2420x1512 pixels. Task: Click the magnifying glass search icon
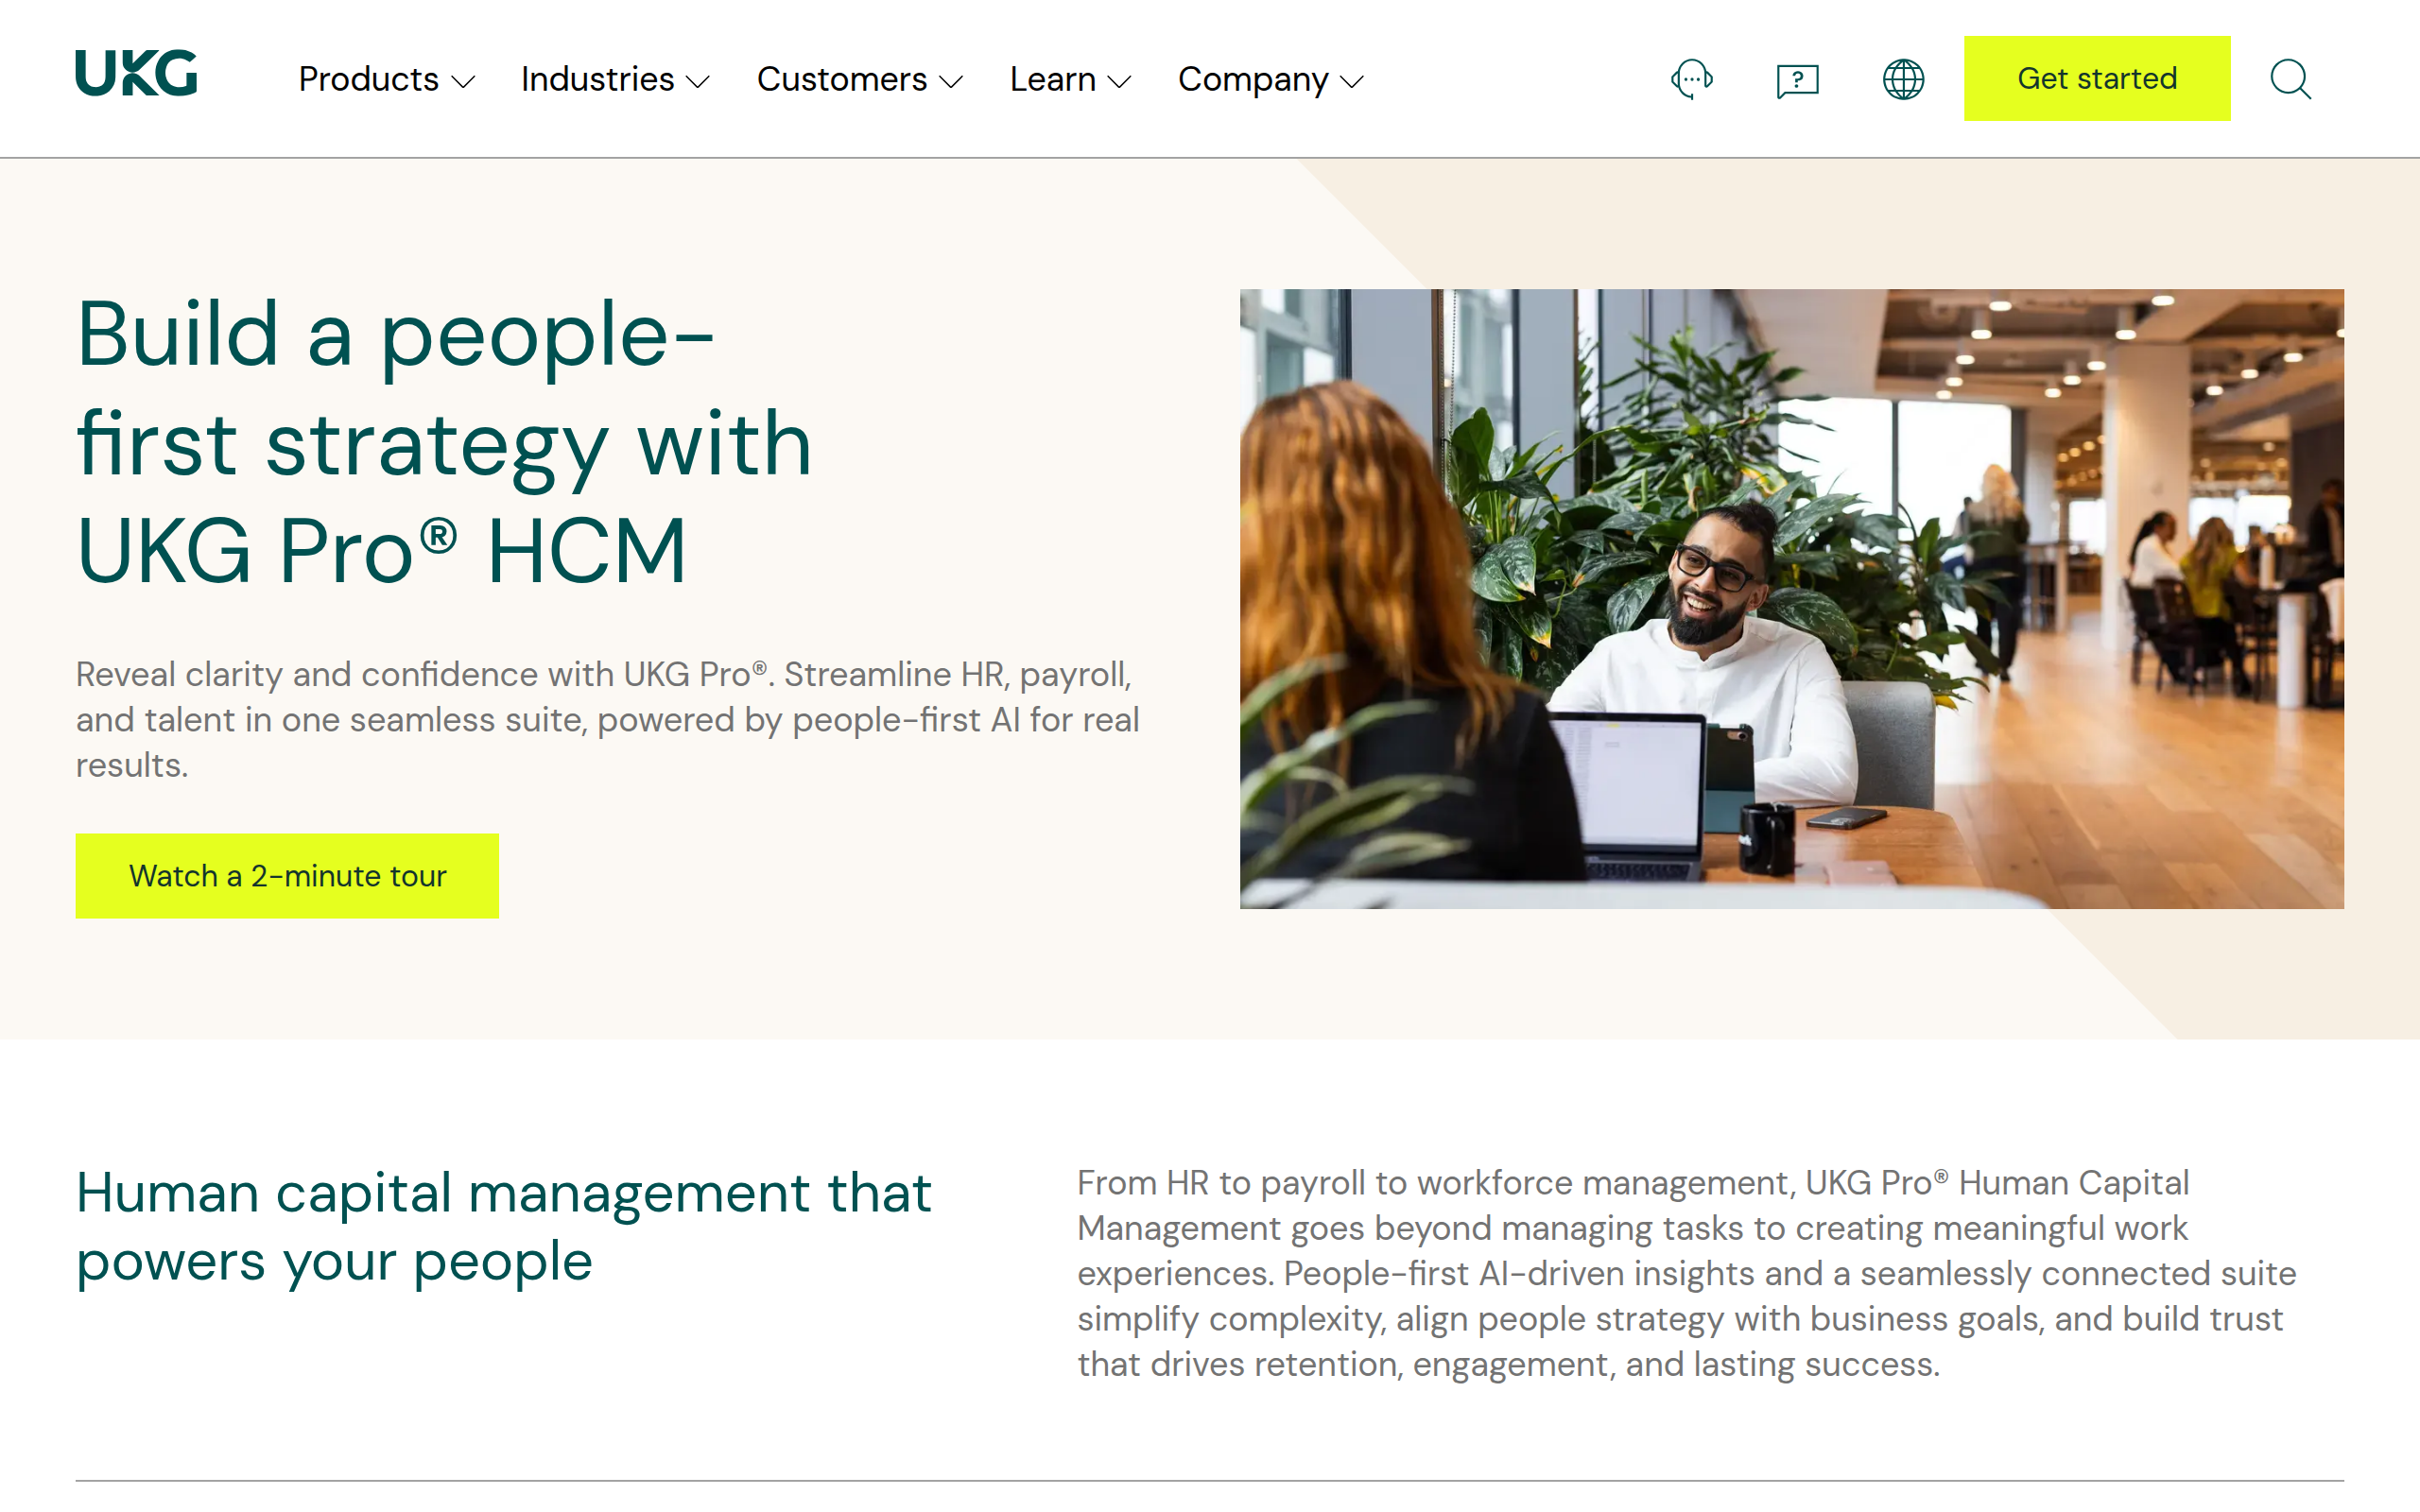2290,79
